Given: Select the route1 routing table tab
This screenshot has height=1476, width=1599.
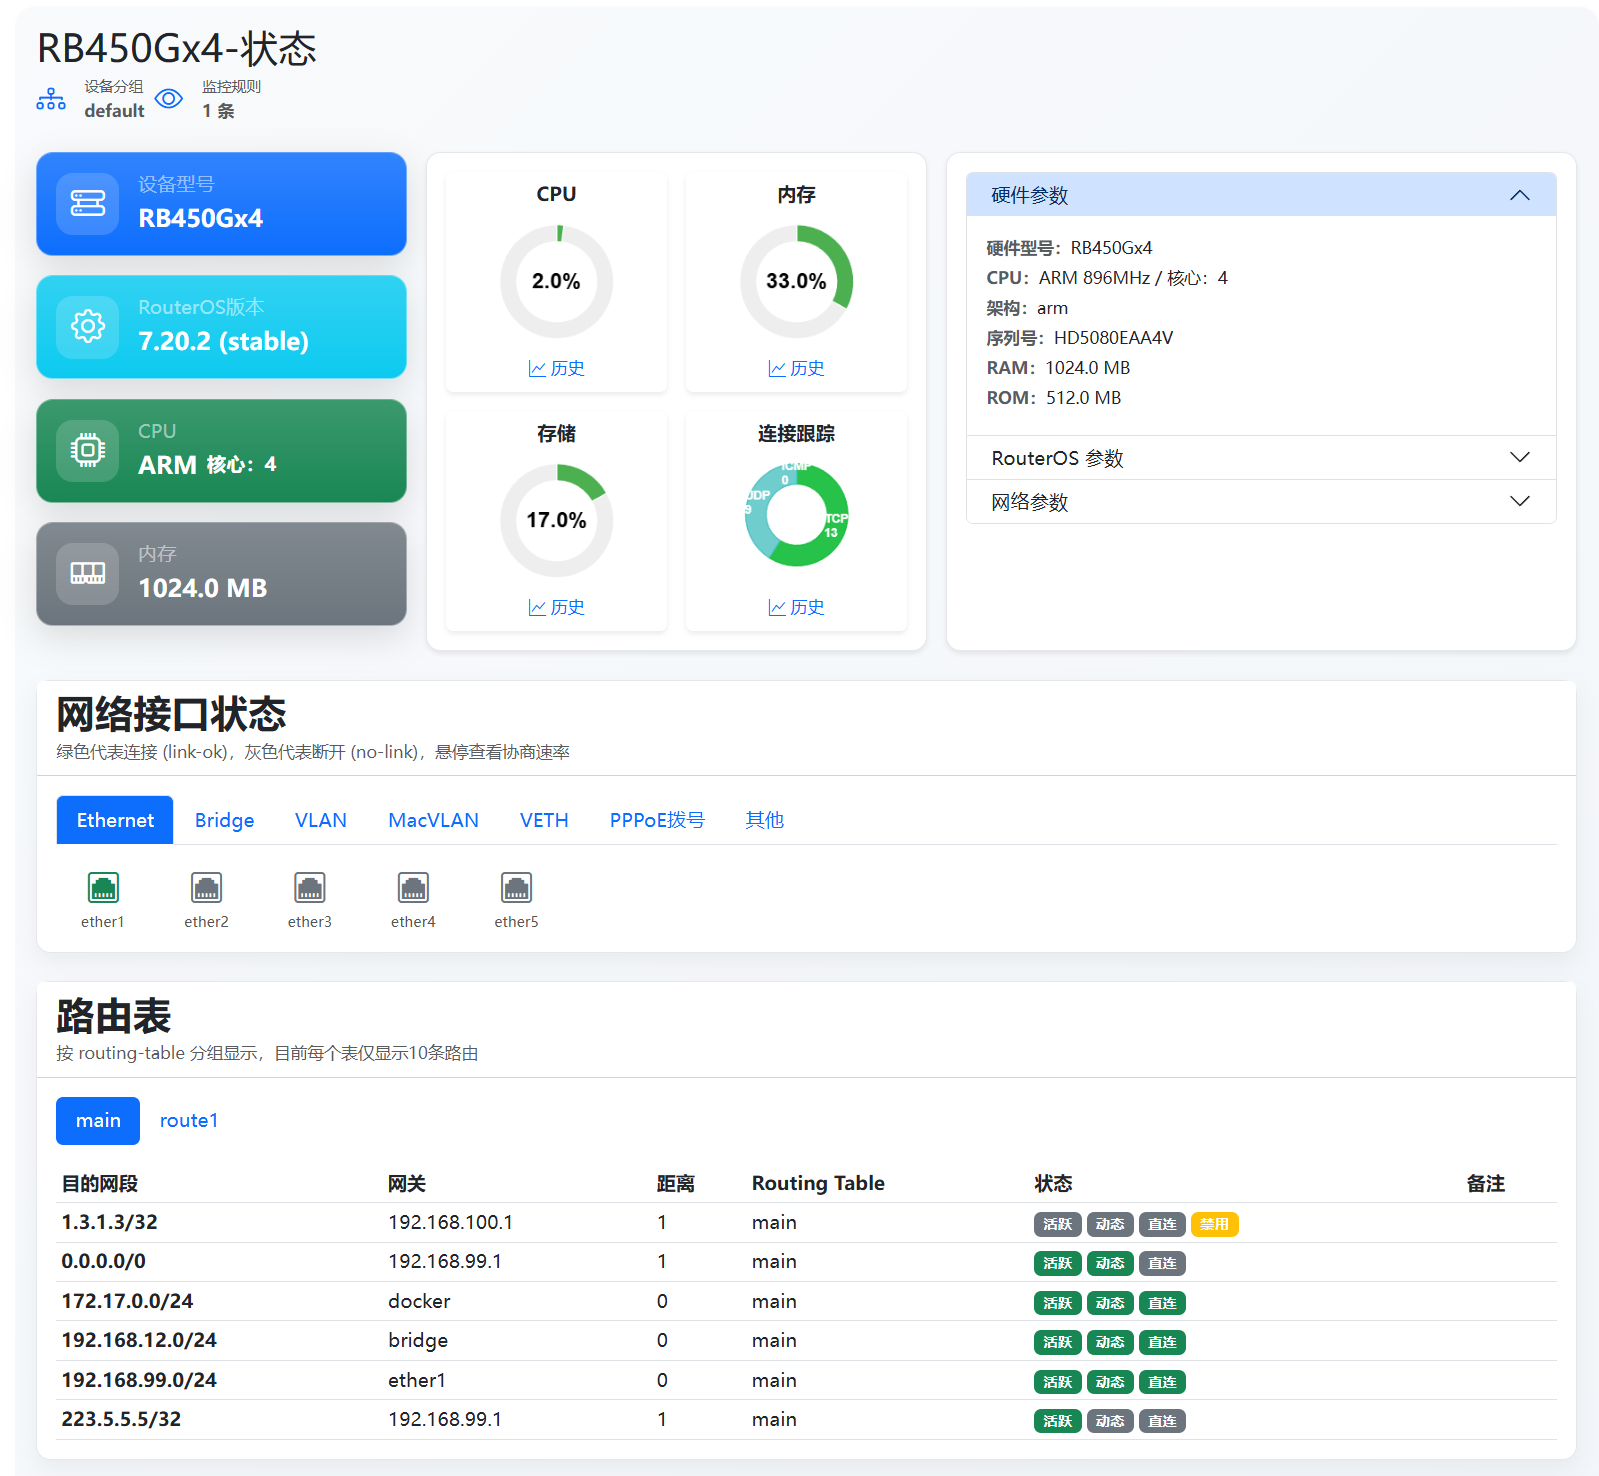Looking at the screenshot, I should tap(188, 1121).
